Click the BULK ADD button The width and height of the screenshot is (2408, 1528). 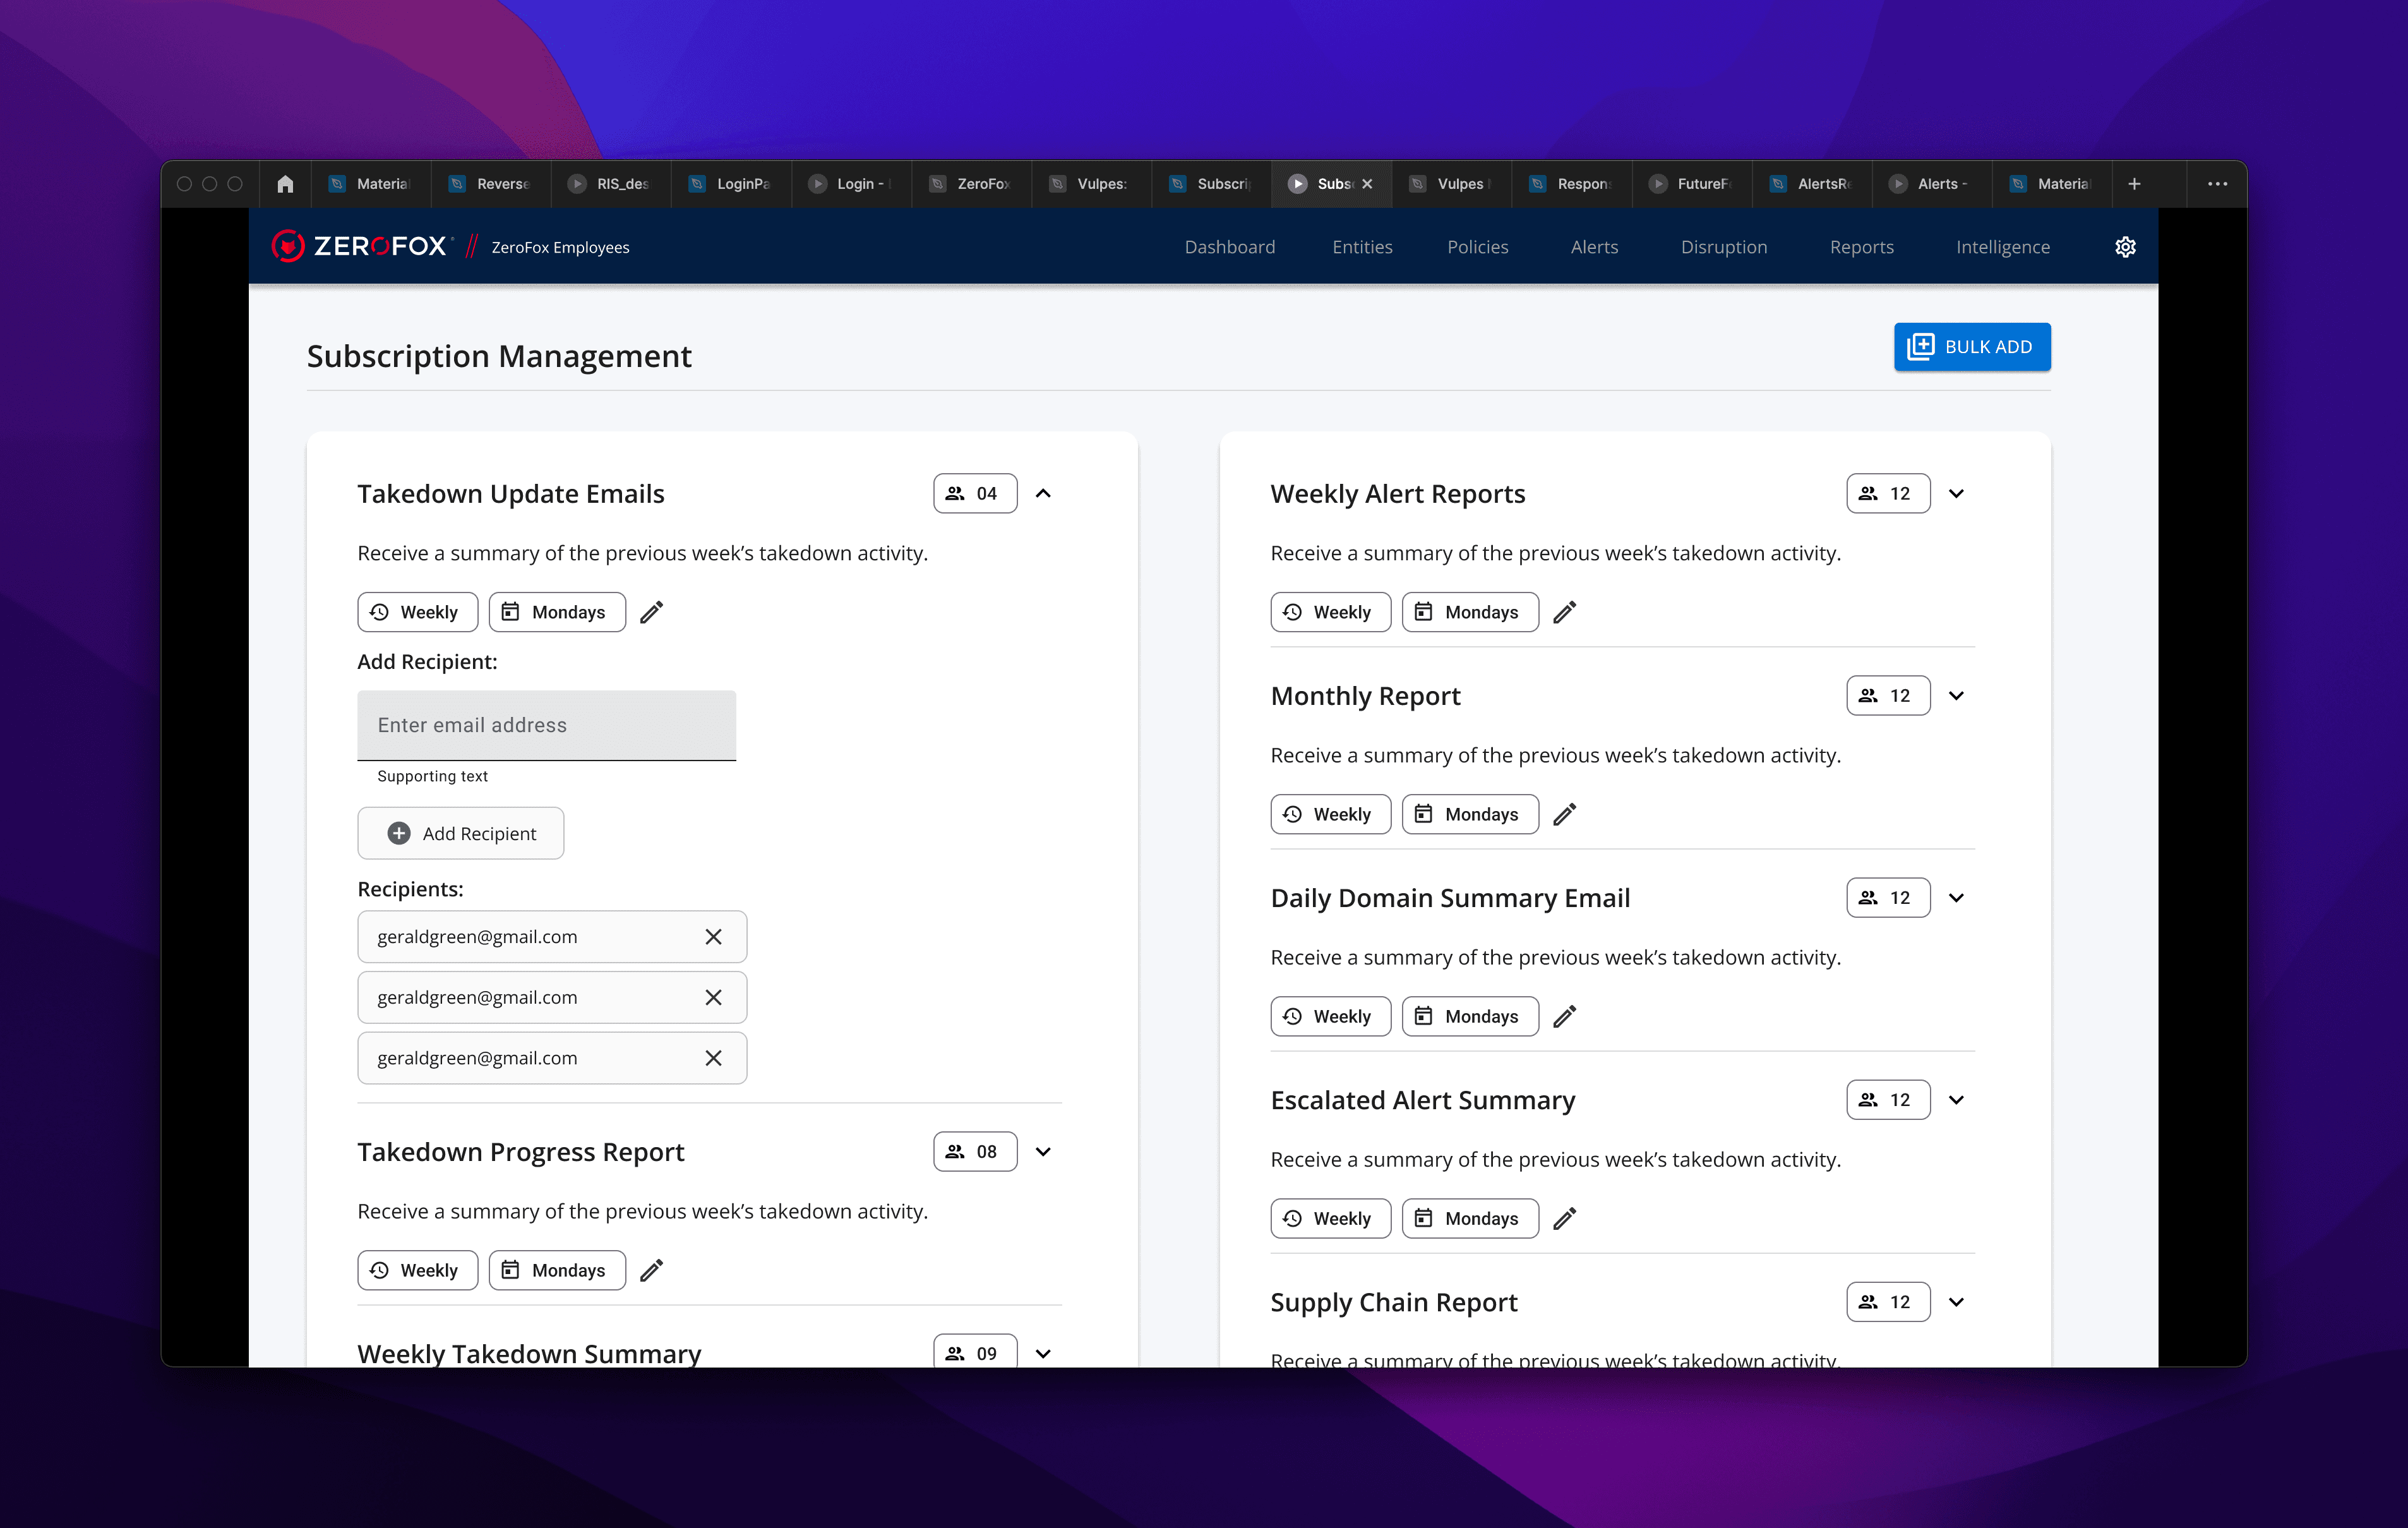coord(1971,347)
